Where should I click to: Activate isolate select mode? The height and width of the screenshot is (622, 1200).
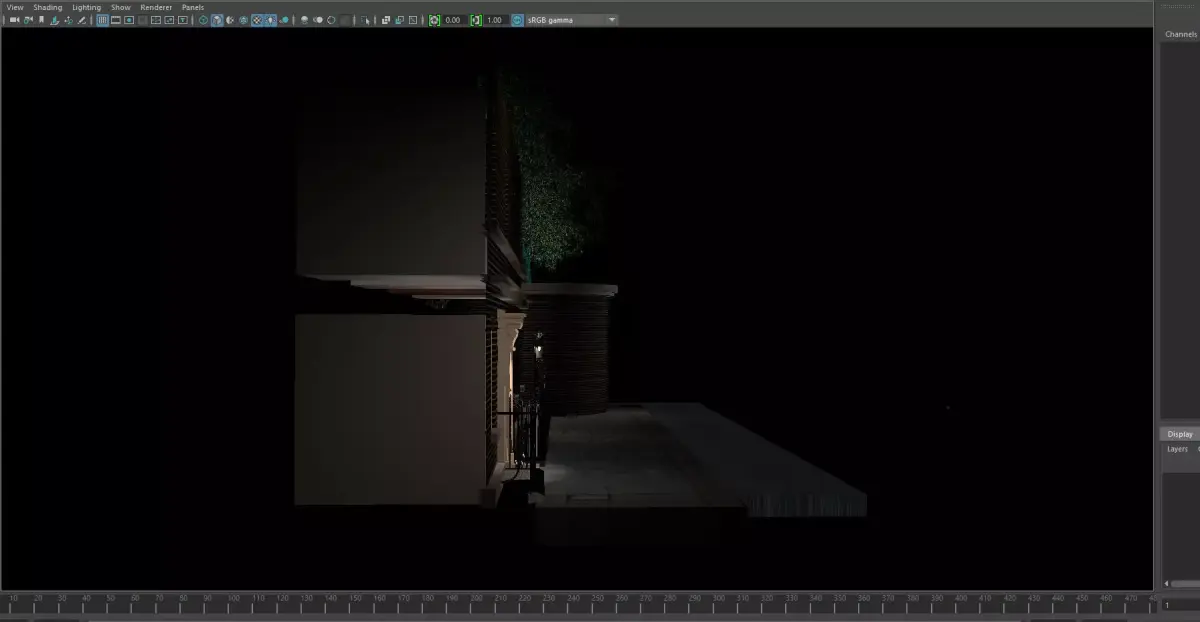click(366, 20)
